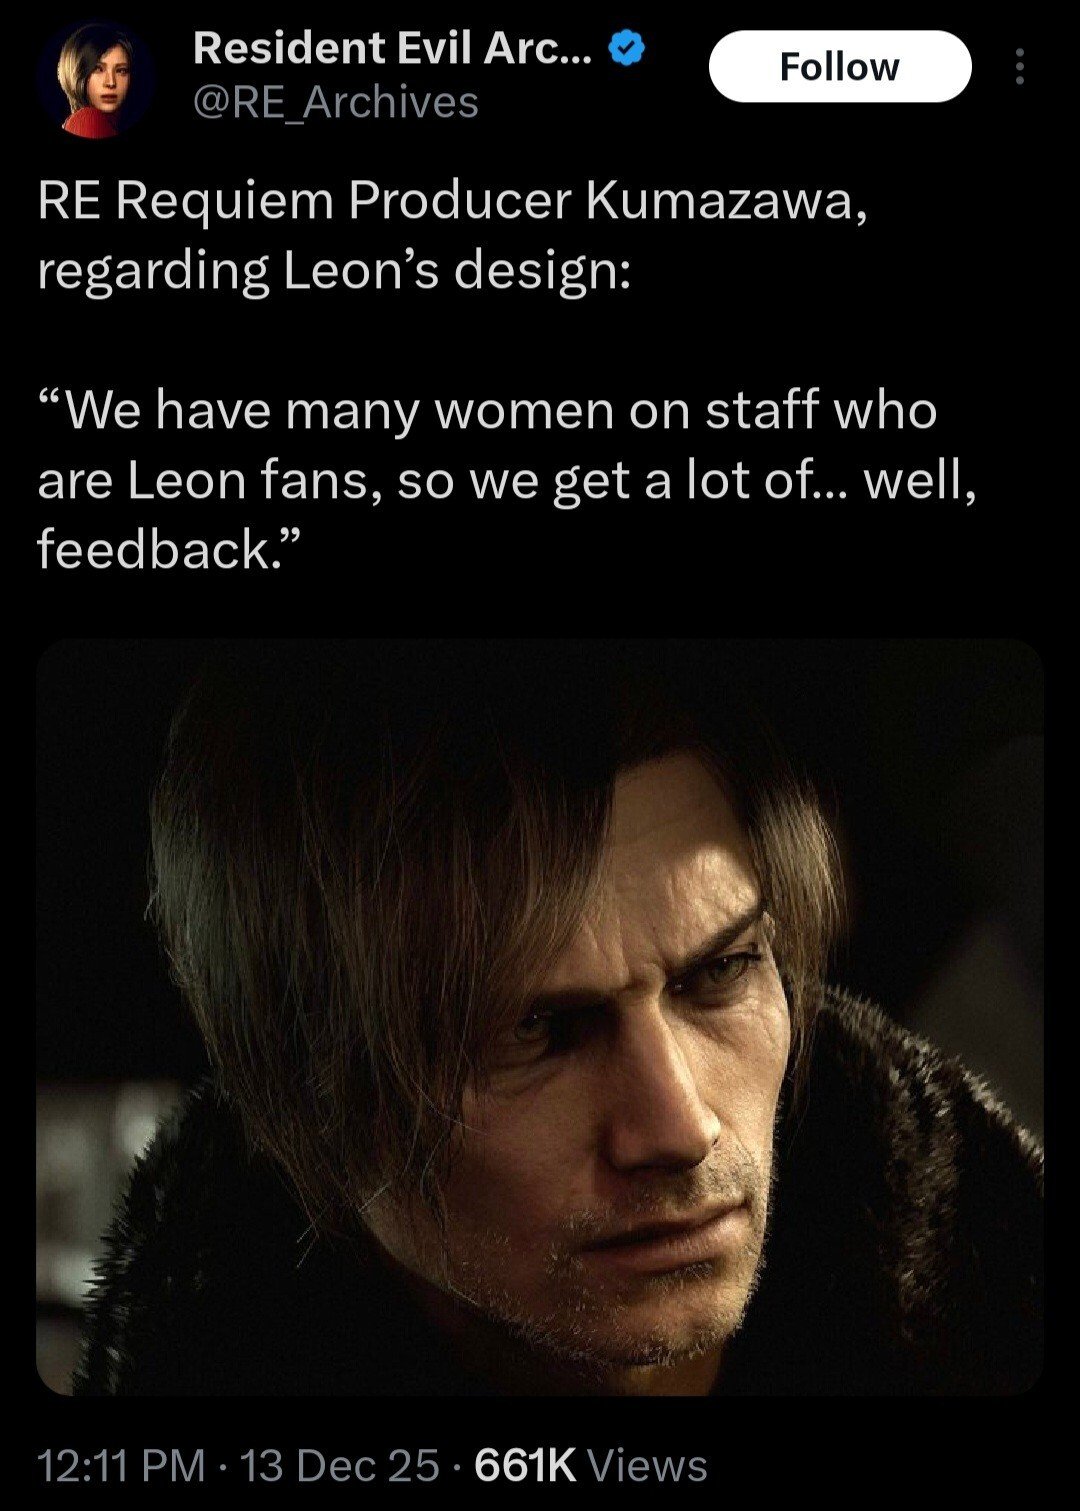
Task: Tap the word 'feedback.' ending the quote
Action: (x=169, y=549)
